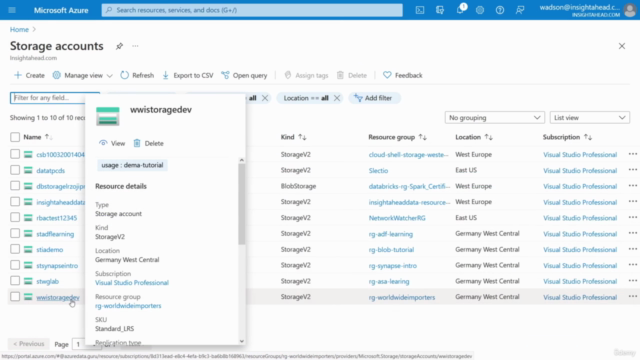Viewport: 640px width, 360px height.
Task: Click the user account avatar
Action: (x=630, y=10)
